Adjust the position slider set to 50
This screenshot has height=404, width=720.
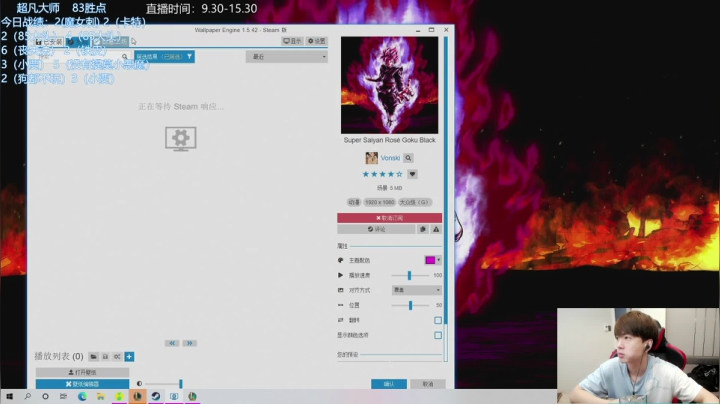(x=411, y=305)
